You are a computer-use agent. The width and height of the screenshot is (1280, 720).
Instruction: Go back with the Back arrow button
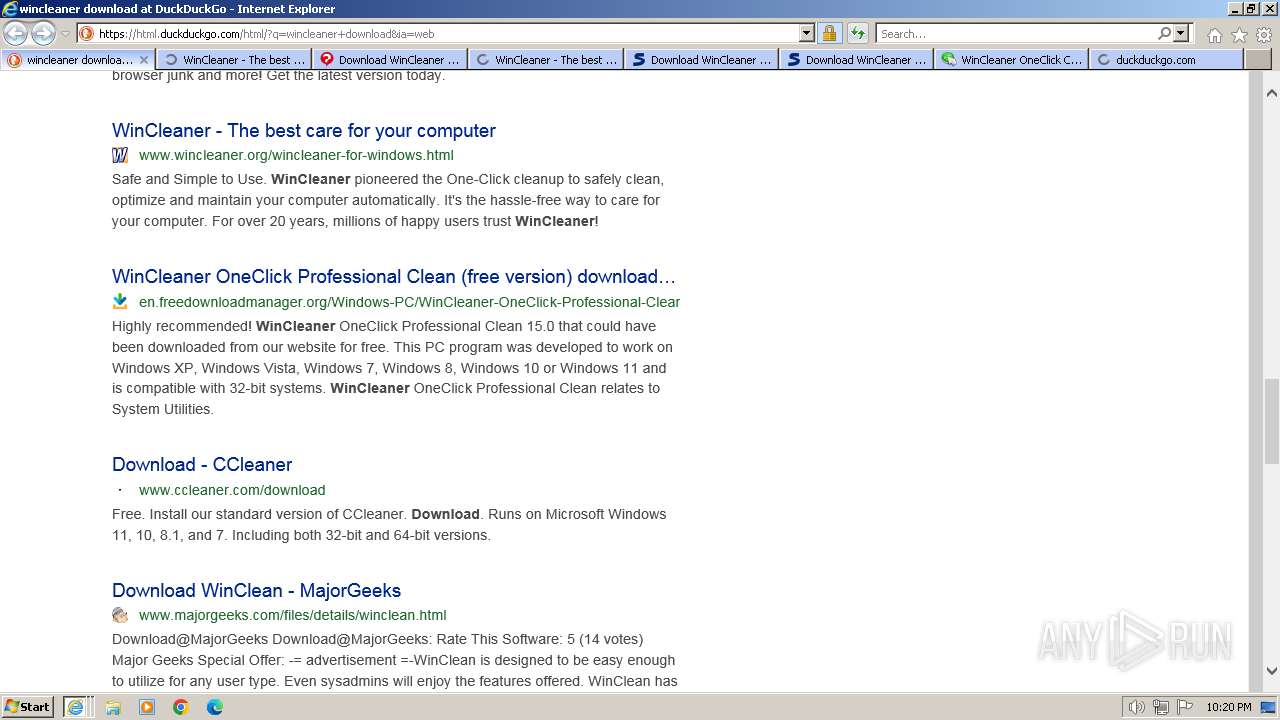pyautogui.click(x=15, y=34)
